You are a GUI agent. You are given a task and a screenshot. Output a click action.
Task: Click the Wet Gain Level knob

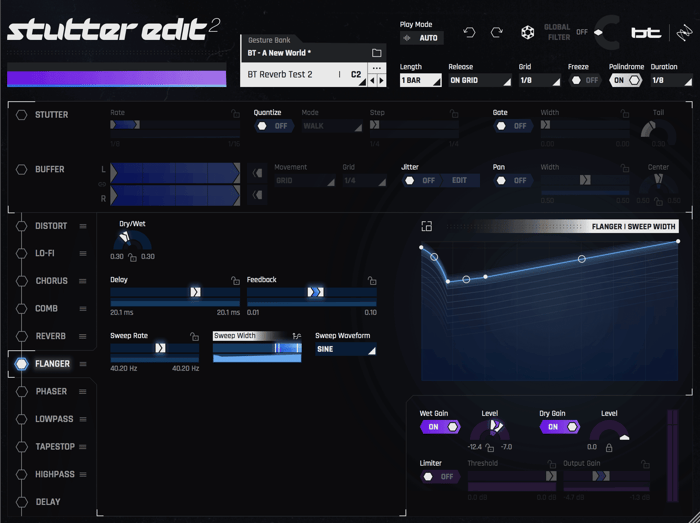tap(490, 429)
